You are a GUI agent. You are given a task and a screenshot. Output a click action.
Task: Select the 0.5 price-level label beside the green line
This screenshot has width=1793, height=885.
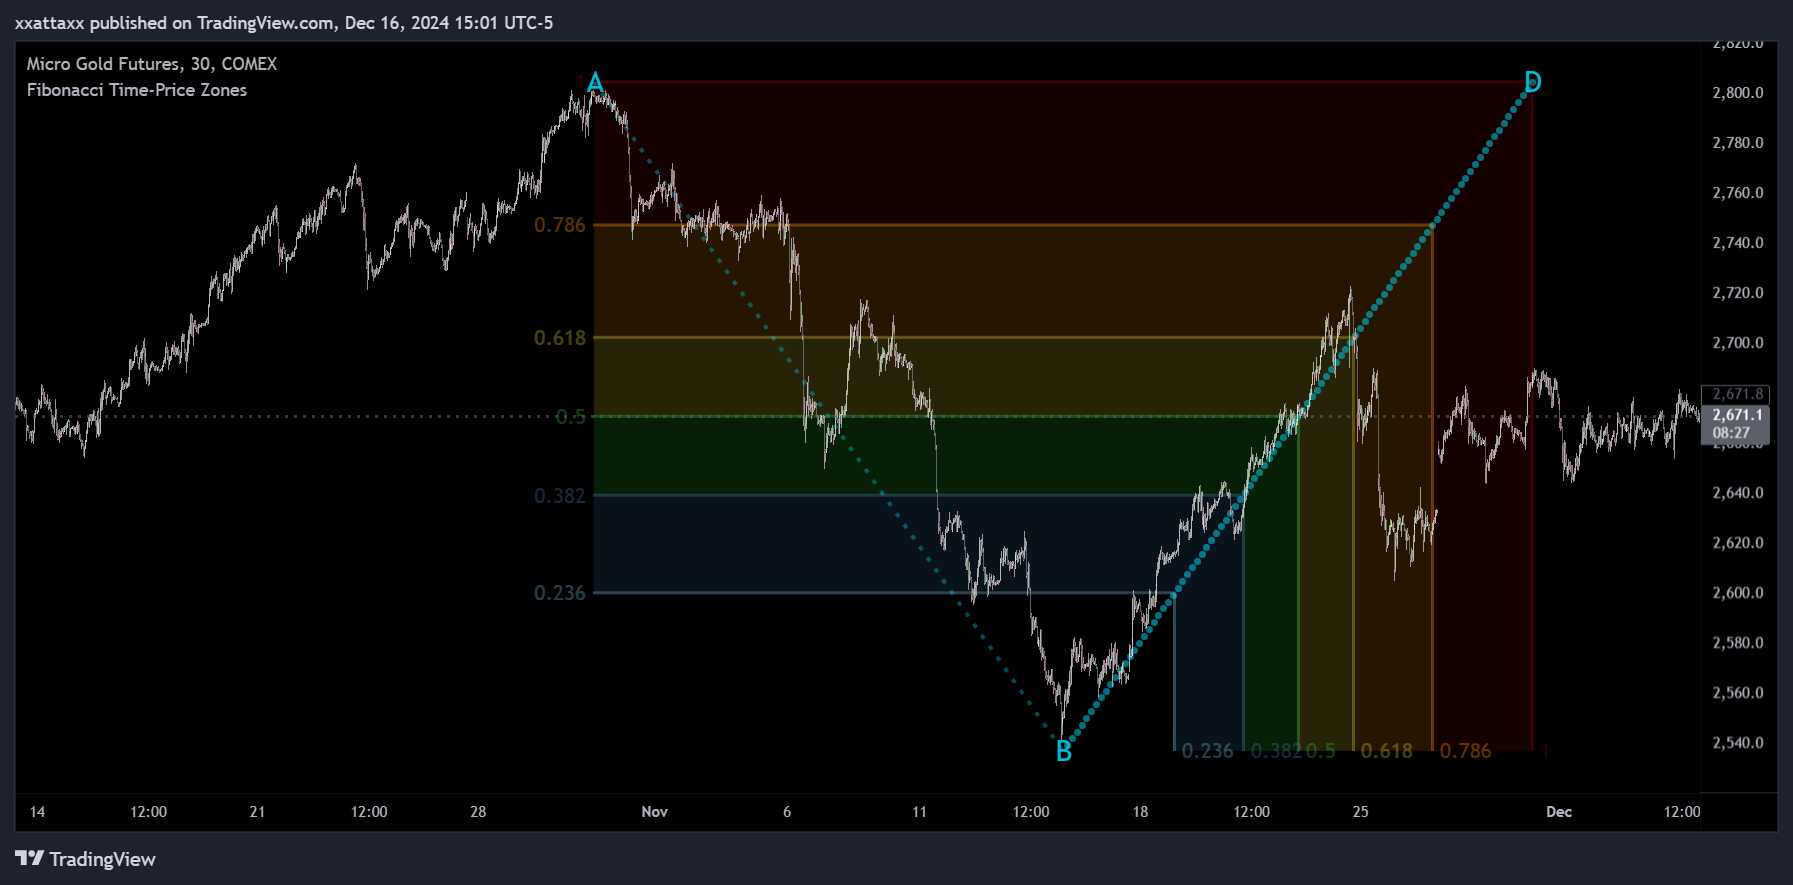pyautogui.click(x=571, y=417)
